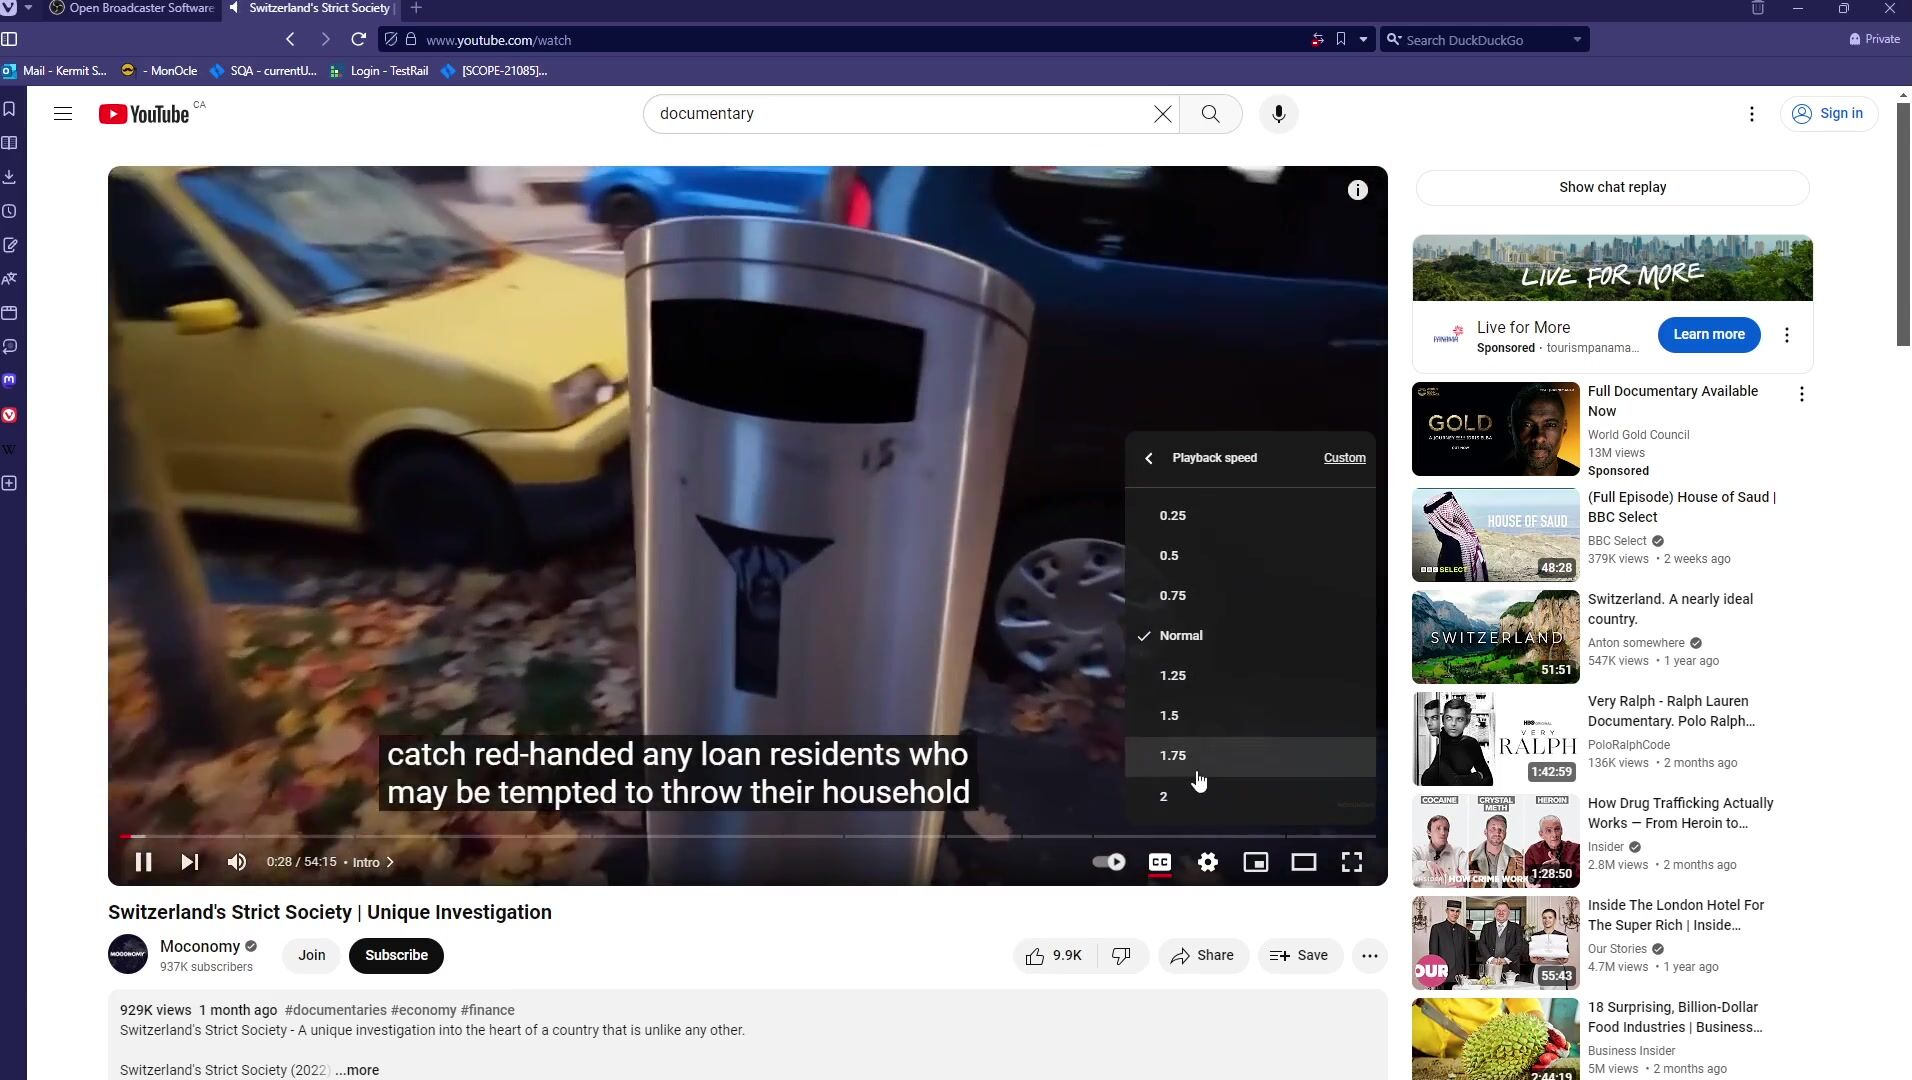
Task: Expand the Intro chapter list
Action: point(373,863)
